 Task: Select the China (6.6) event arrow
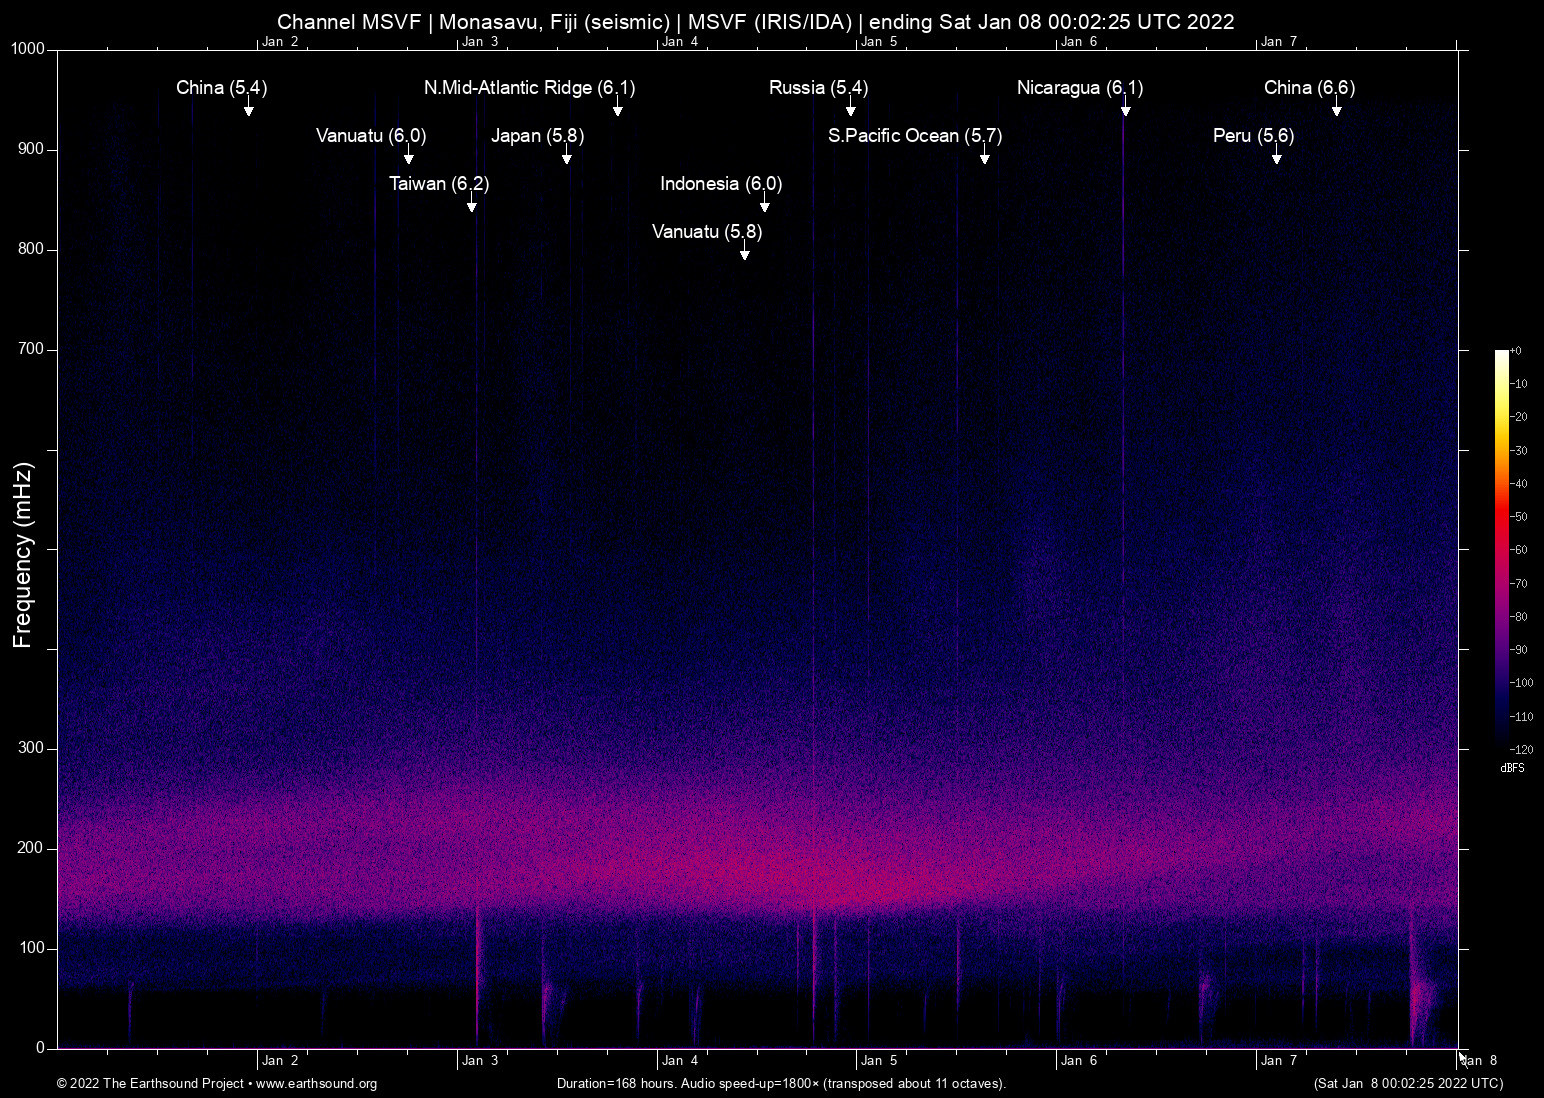click(1337, 110)
